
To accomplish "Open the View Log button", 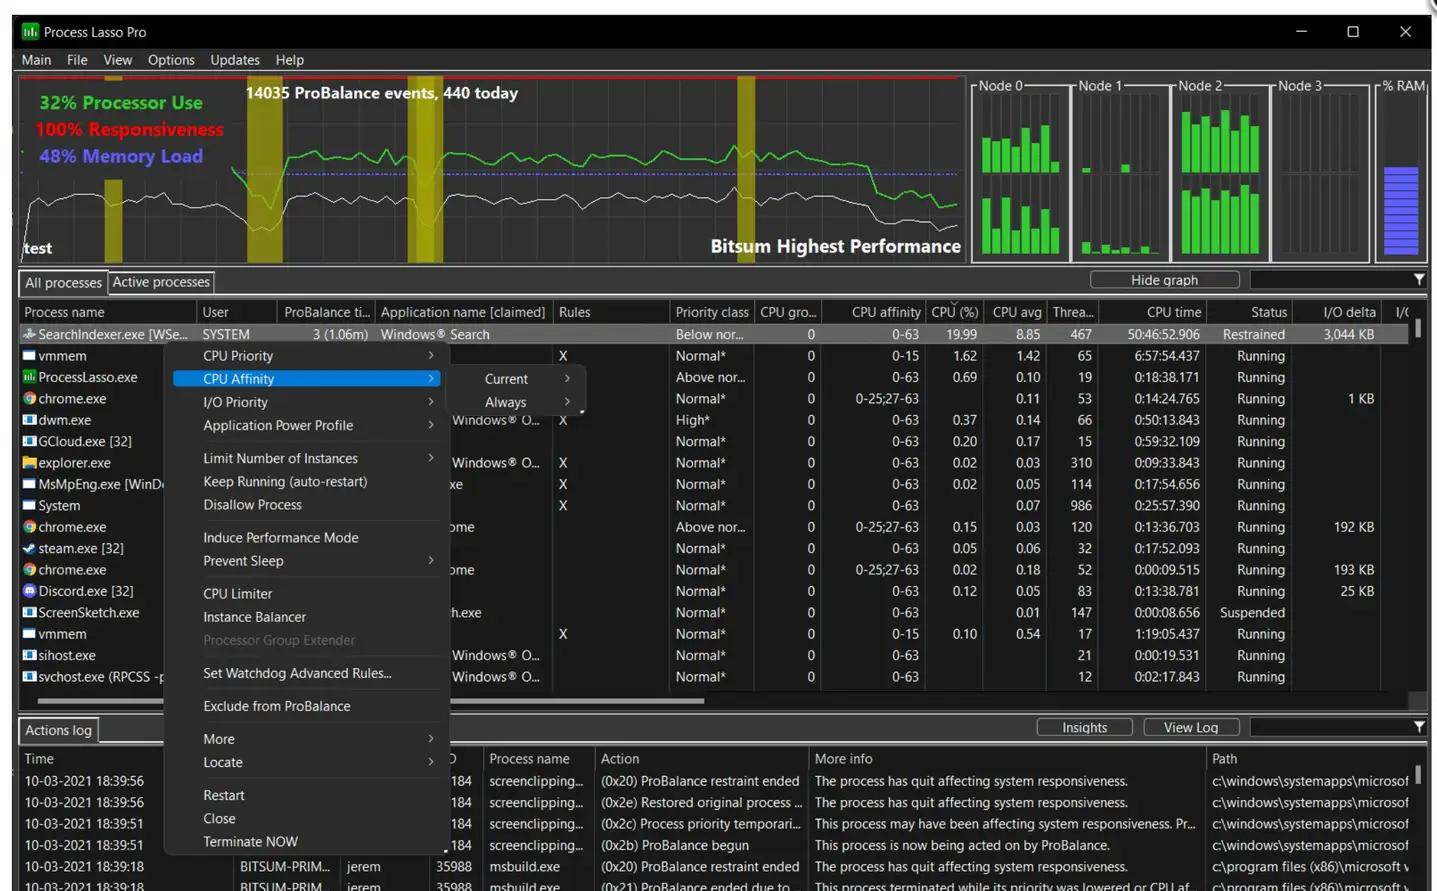I will [1190, 727].
